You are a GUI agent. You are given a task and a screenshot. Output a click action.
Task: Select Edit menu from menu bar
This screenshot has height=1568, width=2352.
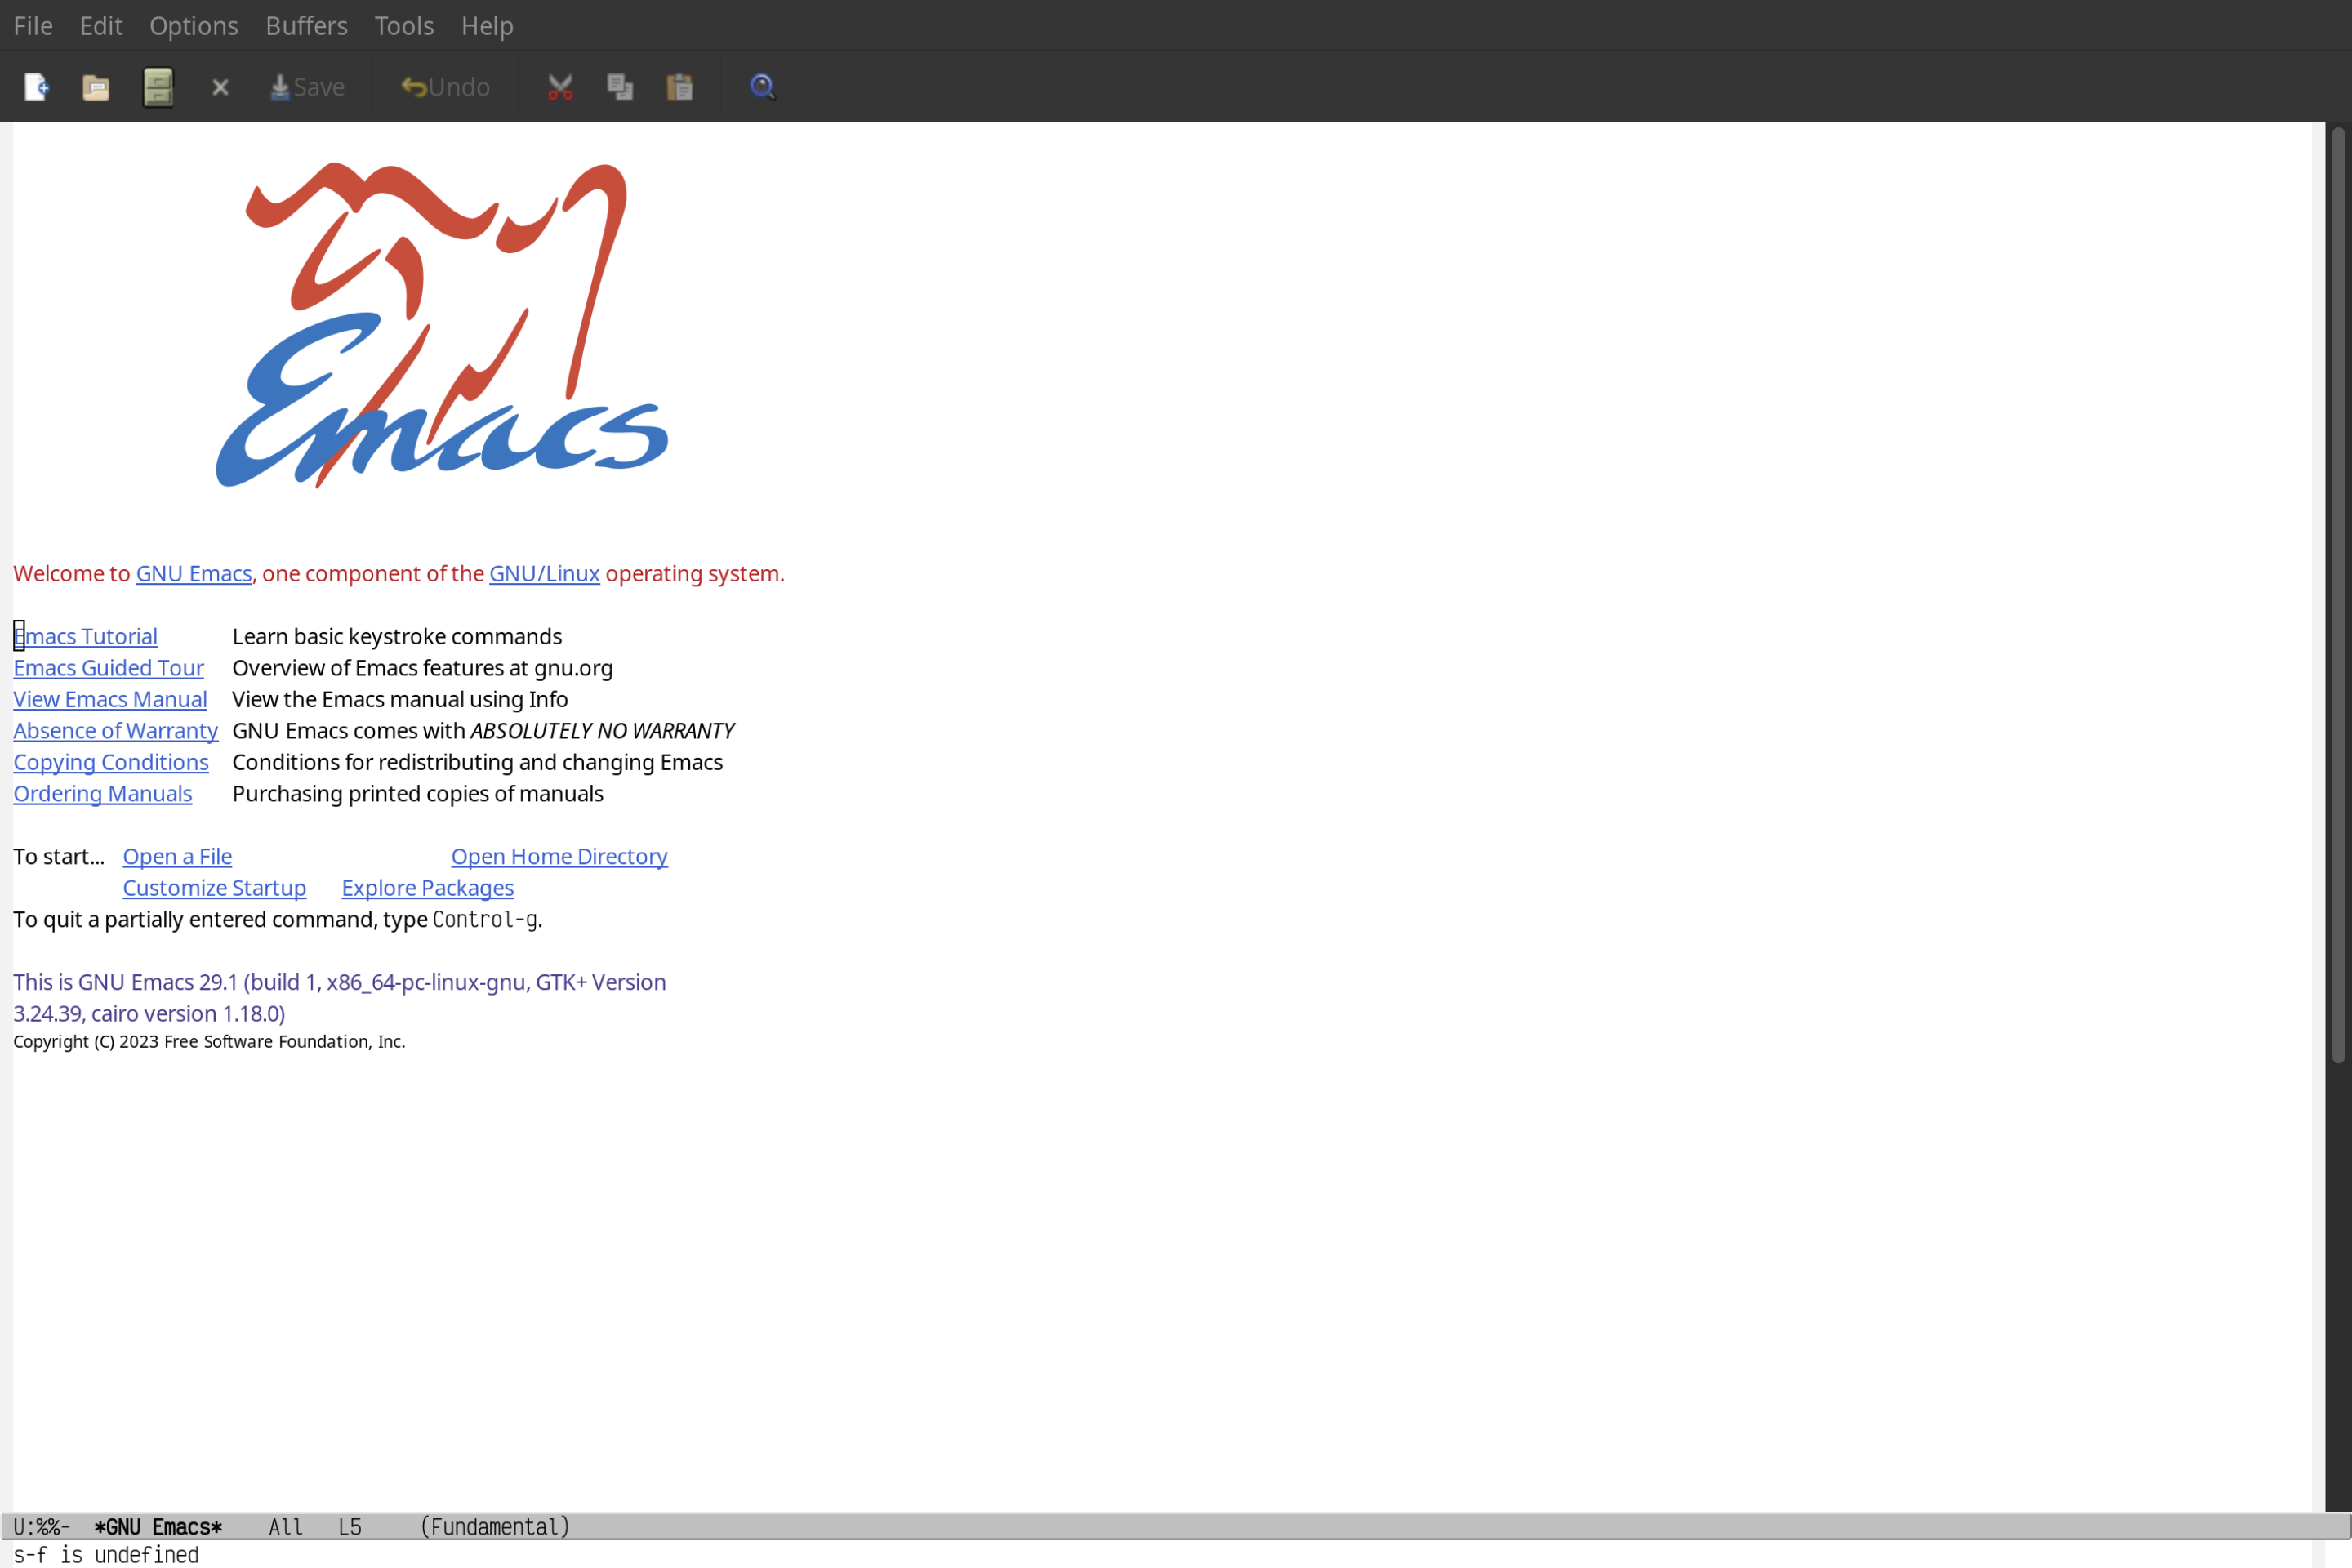(100, 24)
